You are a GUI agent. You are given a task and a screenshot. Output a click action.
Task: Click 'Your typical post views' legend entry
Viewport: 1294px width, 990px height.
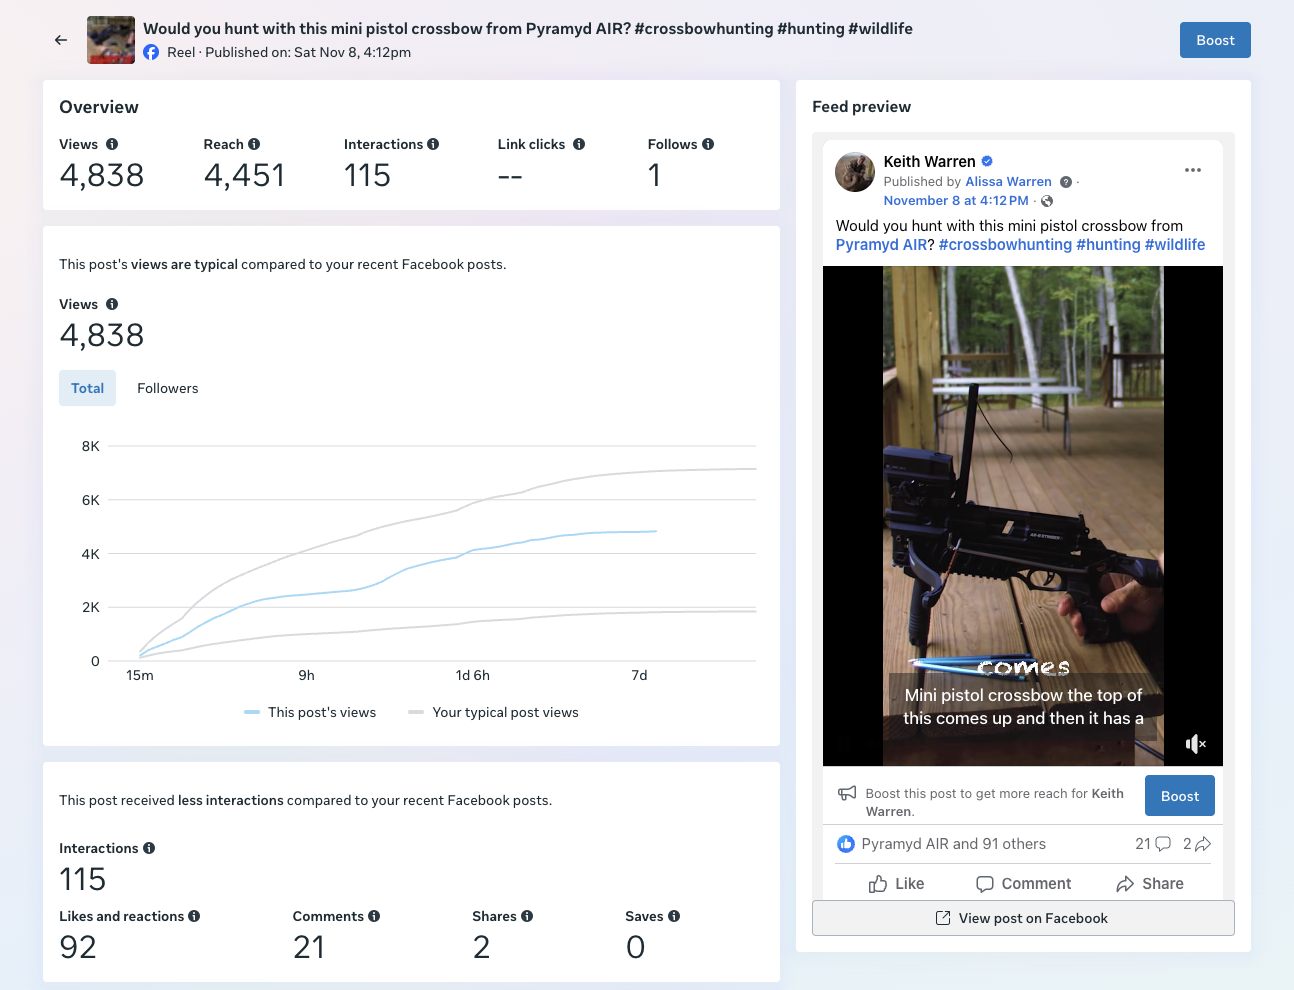click(x=494, y=712)
